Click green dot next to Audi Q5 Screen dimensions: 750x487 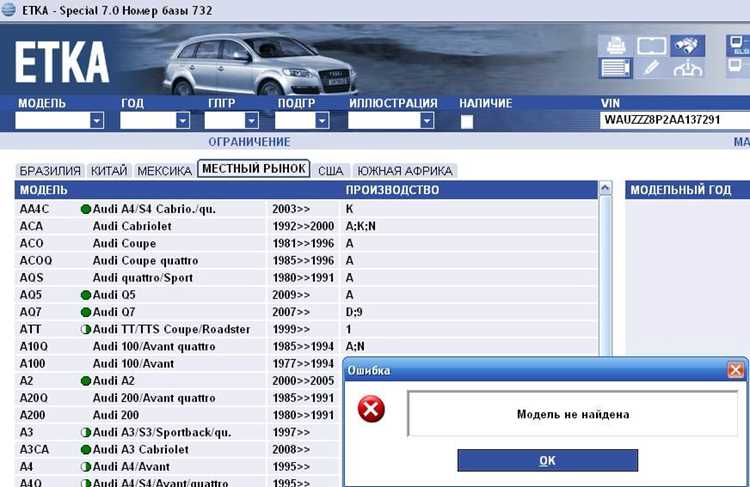(x=86, y=295)
